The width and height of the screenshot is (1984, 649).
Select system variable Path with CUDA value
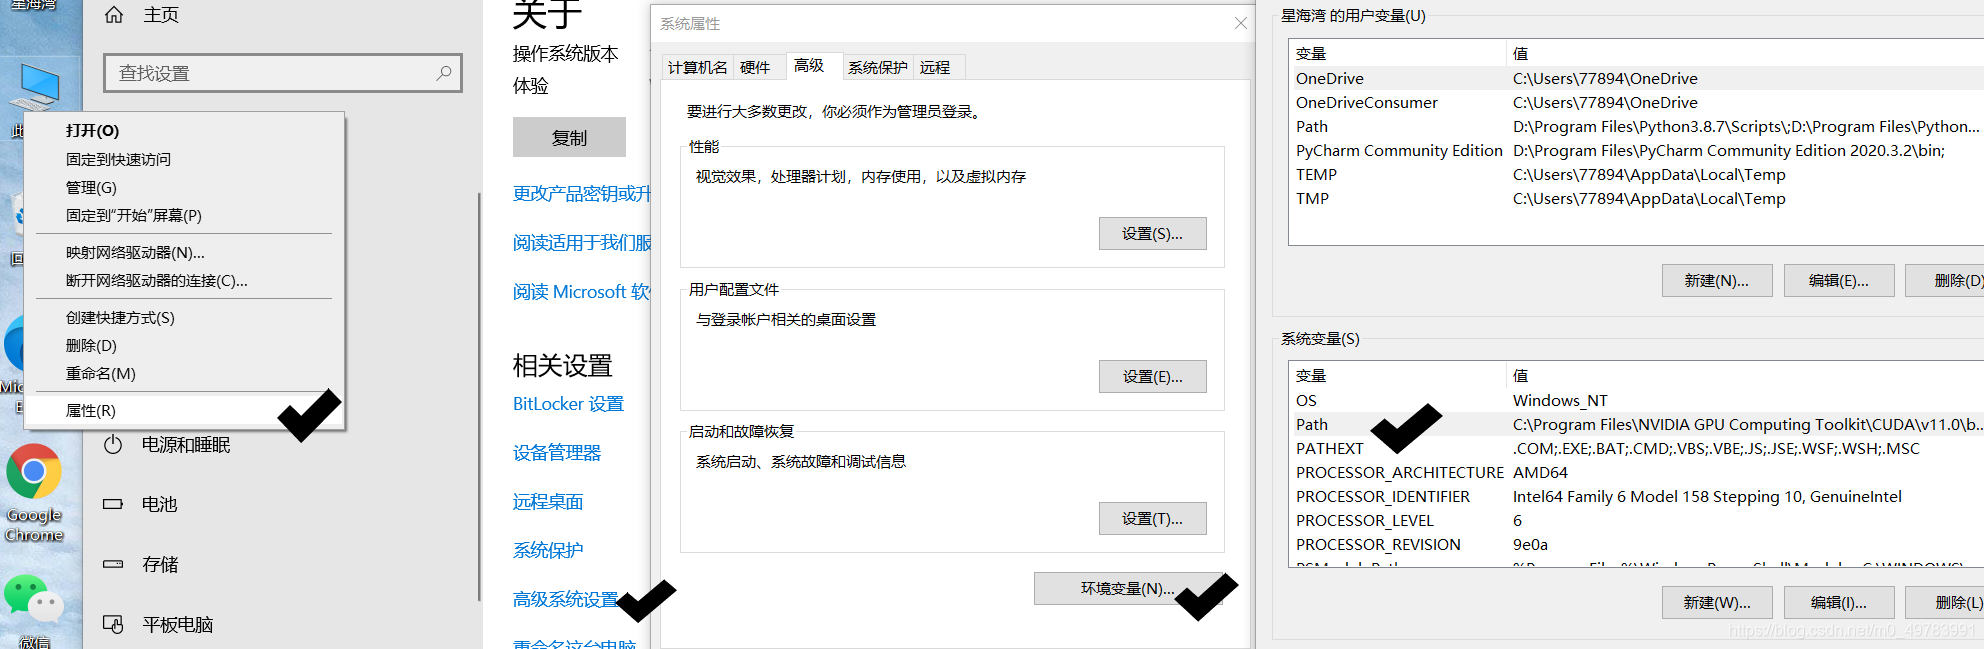coord(1637,424)
